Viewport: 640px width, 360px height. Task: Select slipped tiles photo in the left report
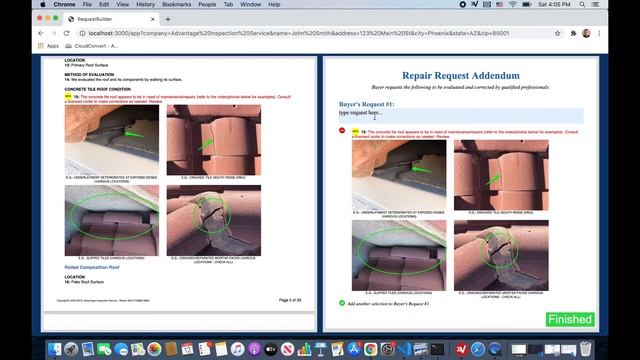[112, 220]
